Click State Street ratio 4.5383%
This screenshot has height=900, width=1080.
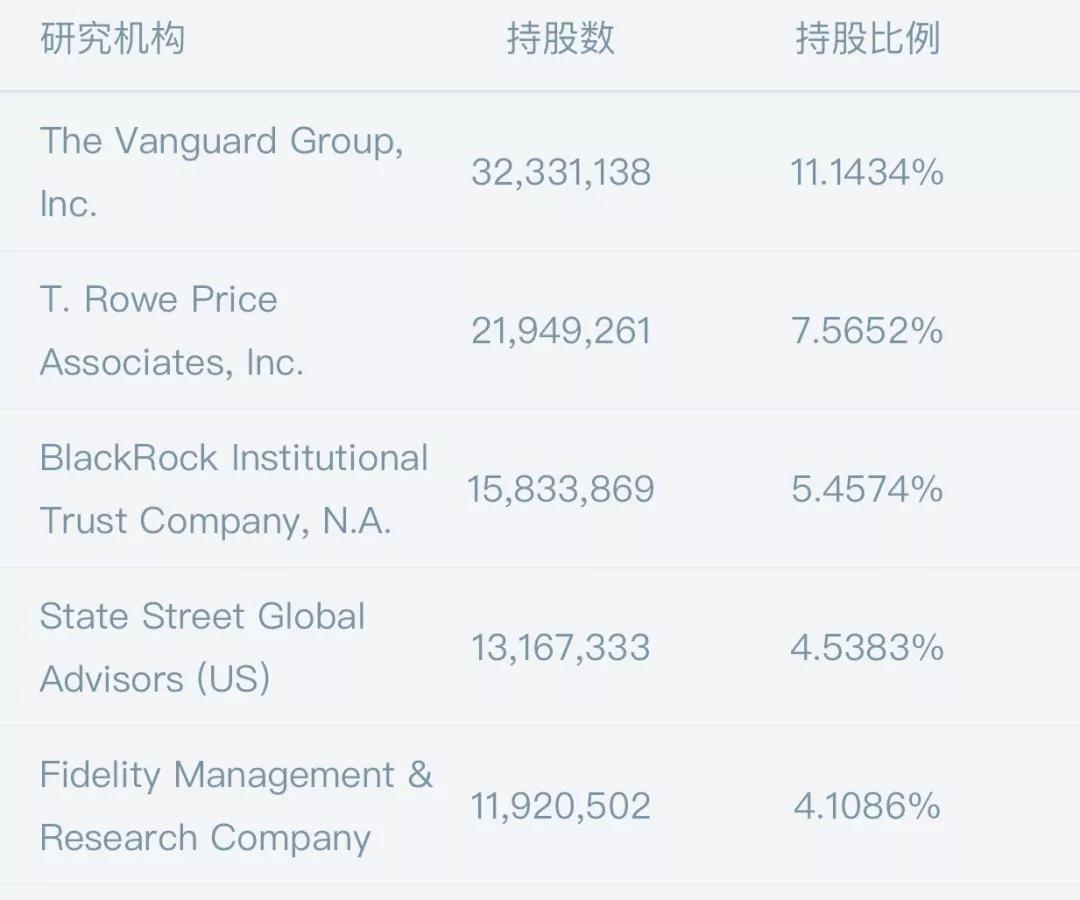click(867, 648)
